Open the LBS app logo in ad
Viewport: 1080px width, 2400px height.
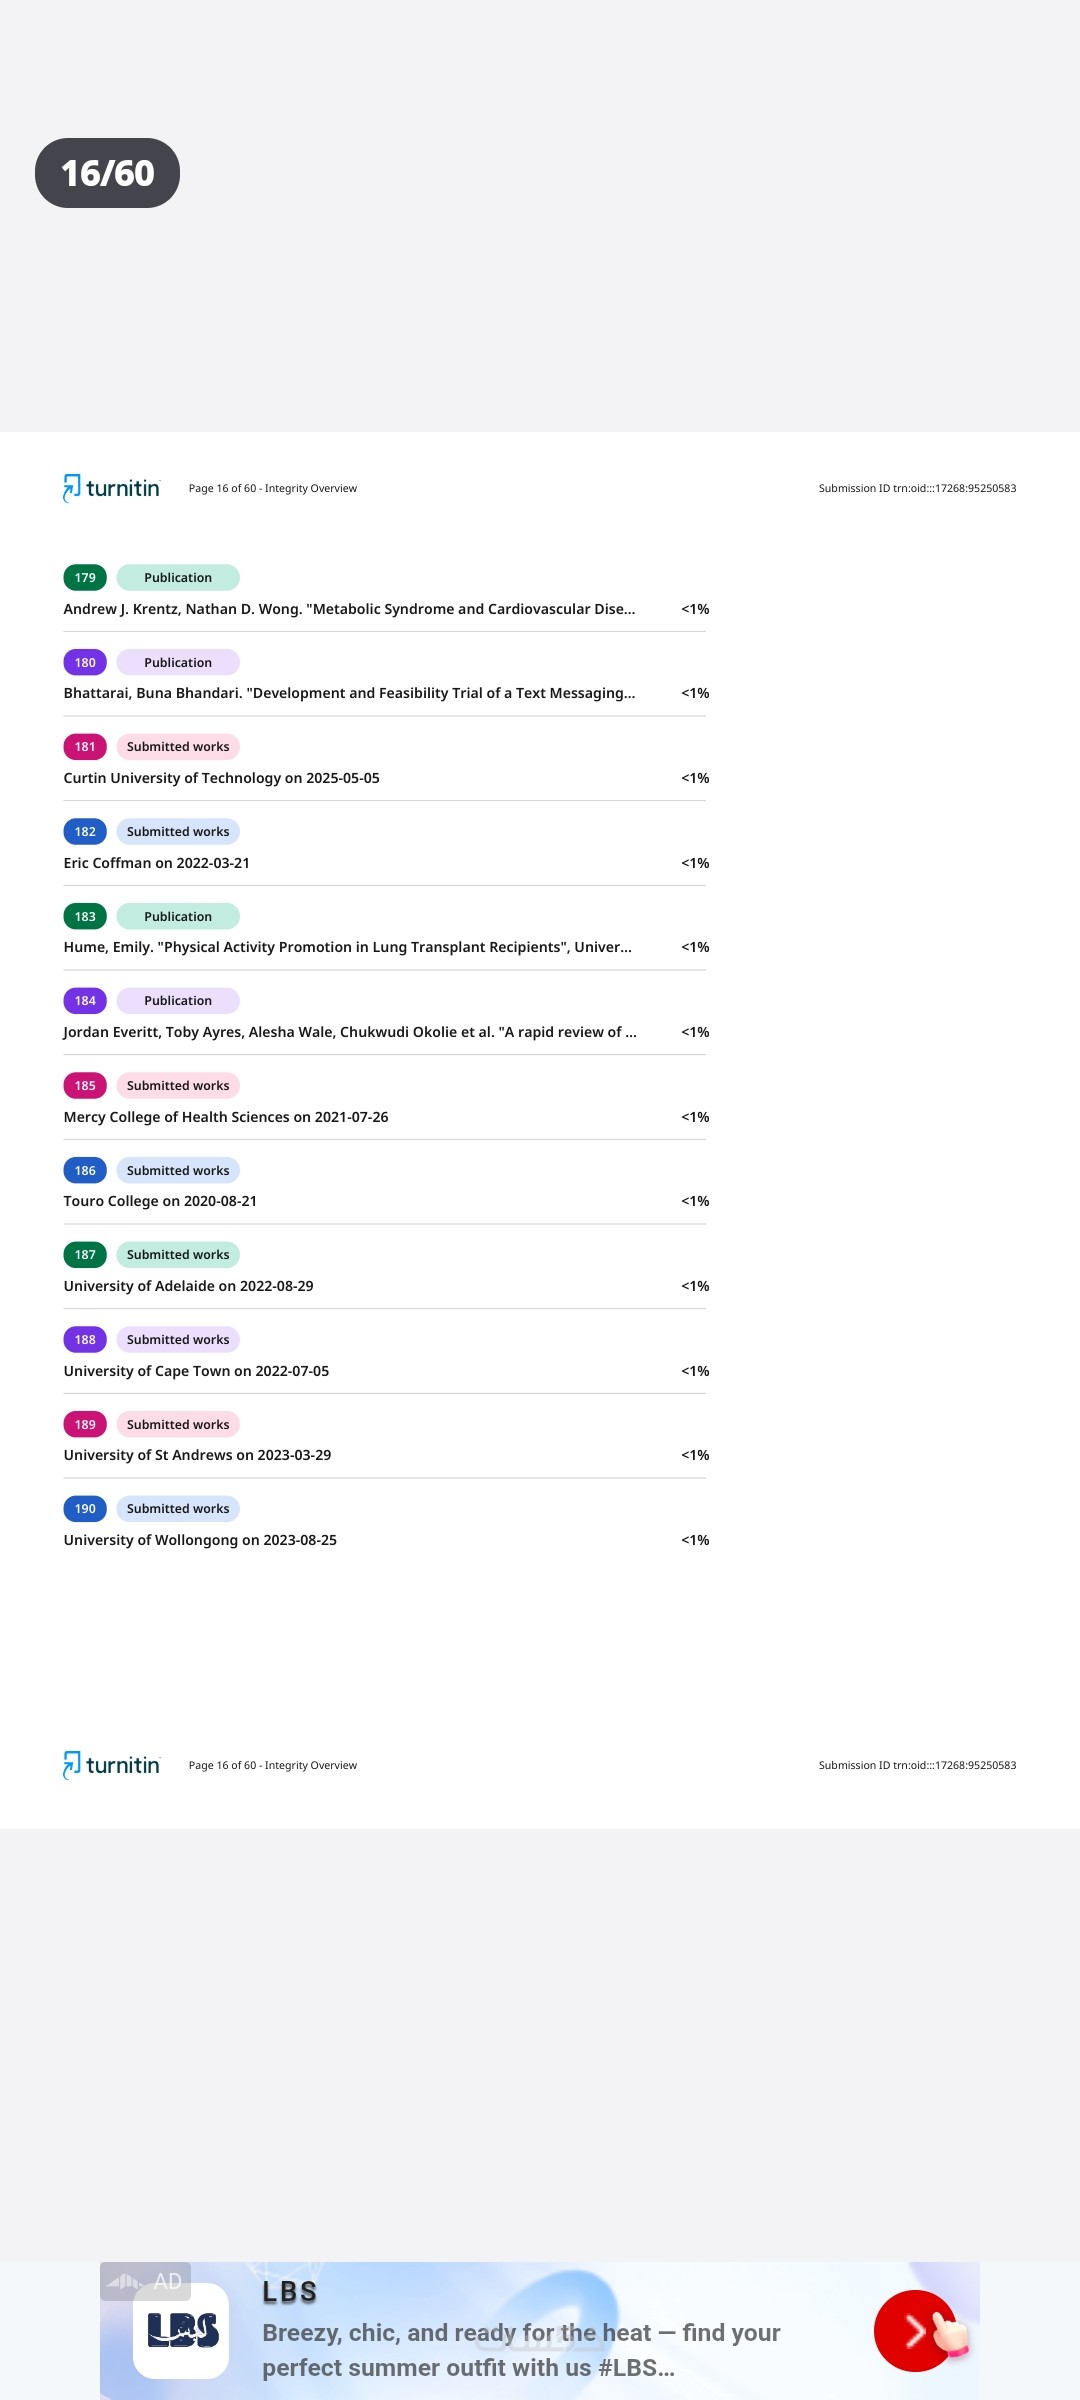(182, 2330)
